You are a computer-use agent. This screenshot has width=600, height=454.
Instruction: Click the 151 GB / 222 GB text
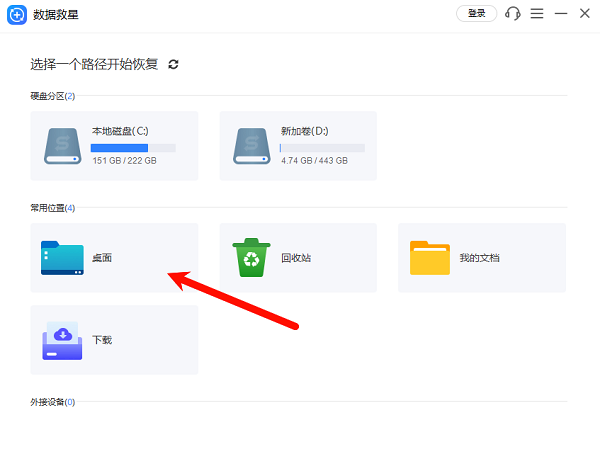(x=124, y=161)
